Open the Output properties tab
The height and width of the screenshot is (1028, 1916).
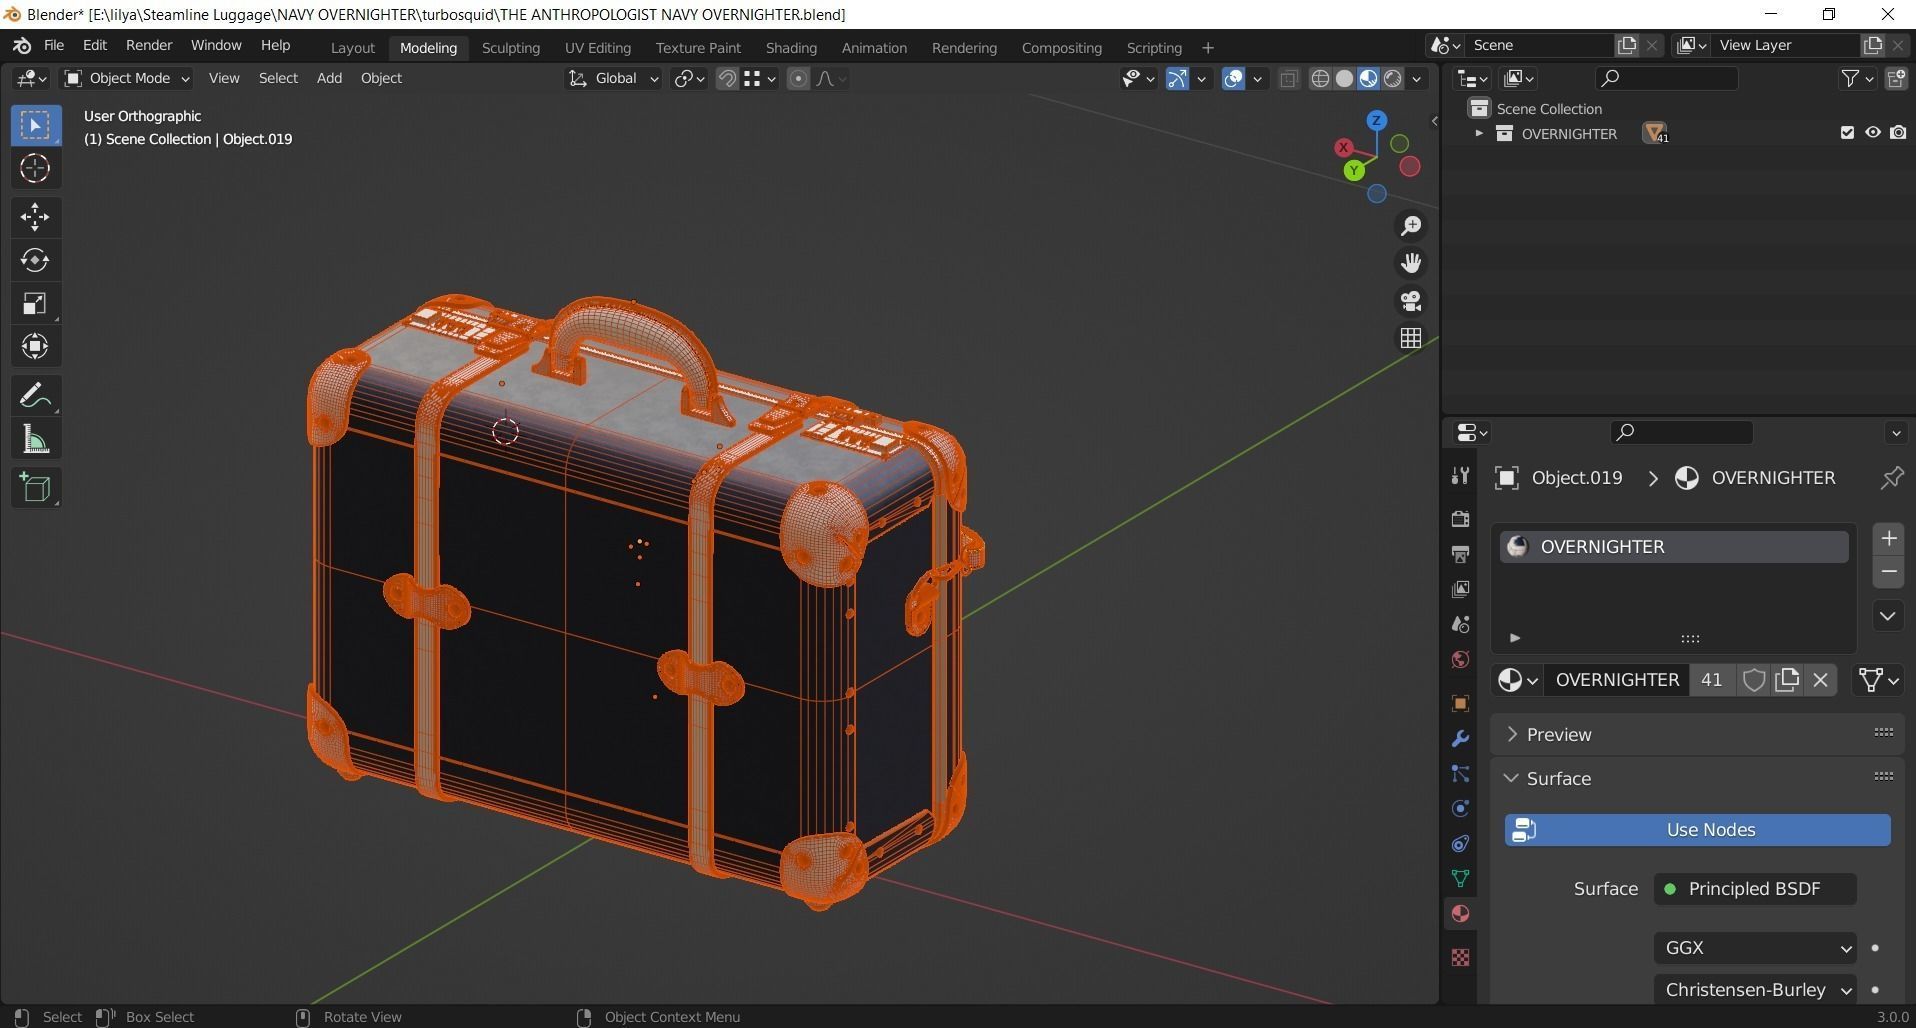(1460, 554)
